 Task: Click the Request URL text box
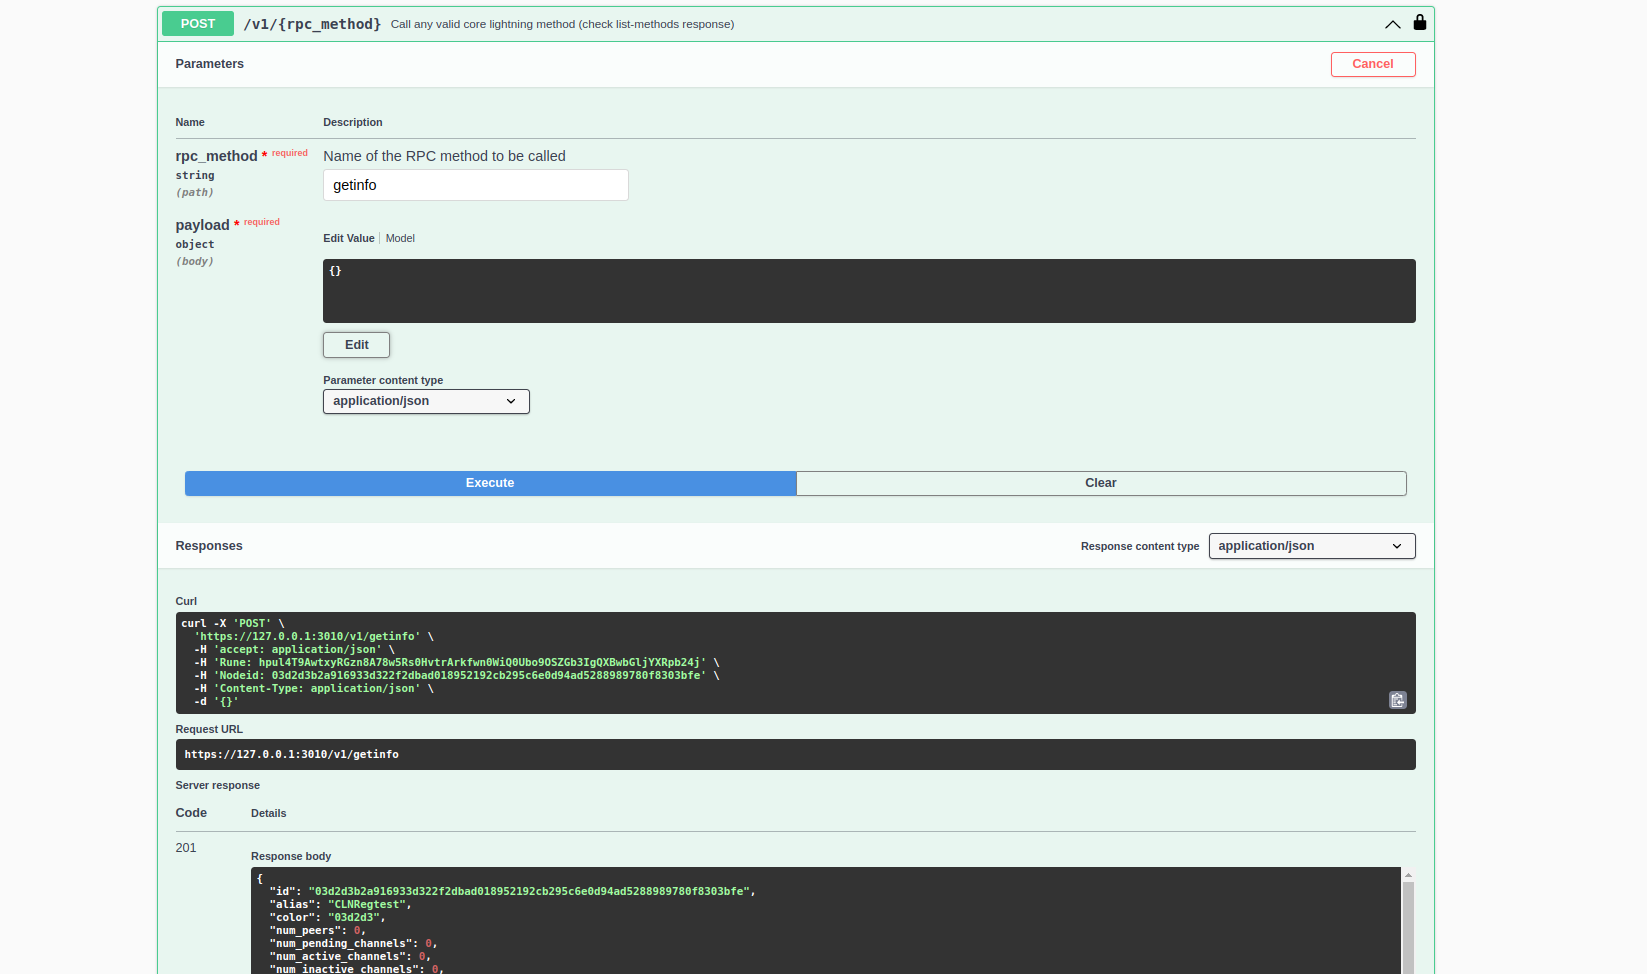(x=795, y=755)
